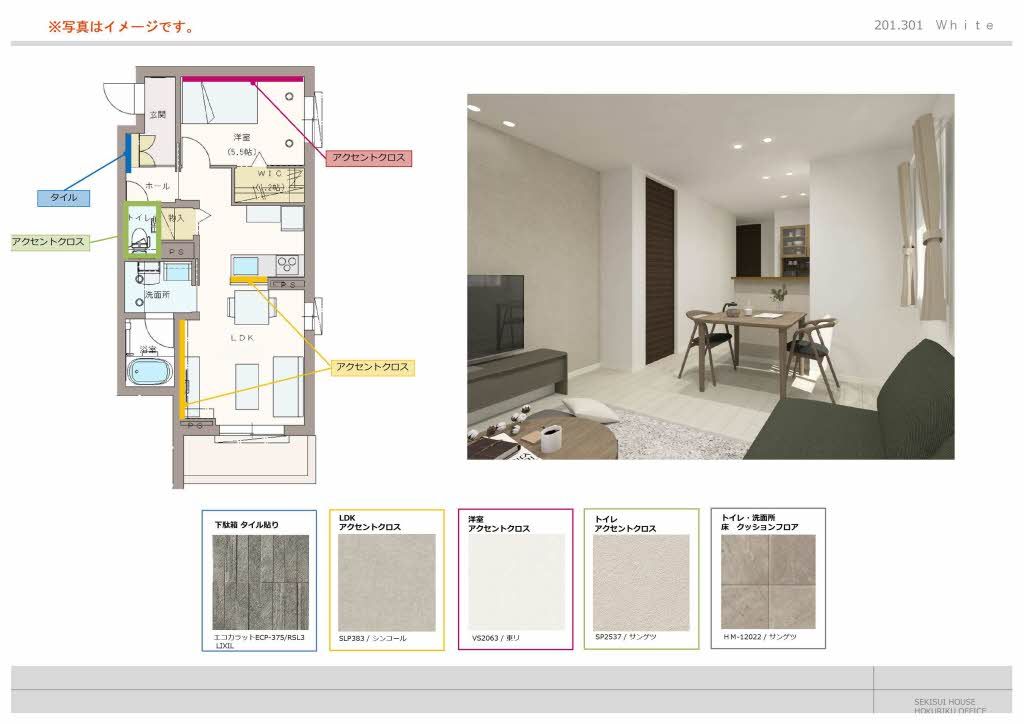This screenshot has width=1024, height=724.
Task: Select the yellow アクセントクロス callout label
Action: 371,368
